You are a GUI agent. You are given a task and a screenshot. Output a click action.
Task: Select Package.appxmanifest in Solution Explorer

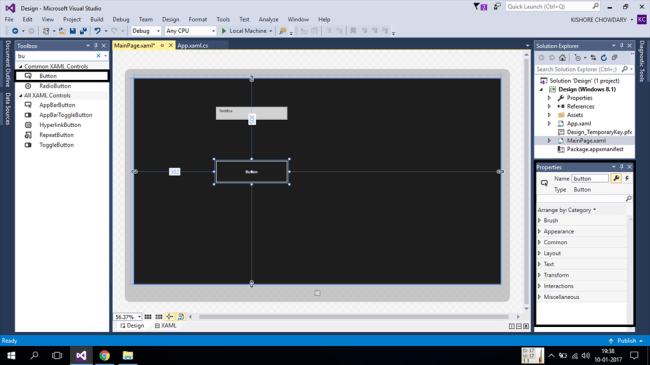[x=595, y=149]
